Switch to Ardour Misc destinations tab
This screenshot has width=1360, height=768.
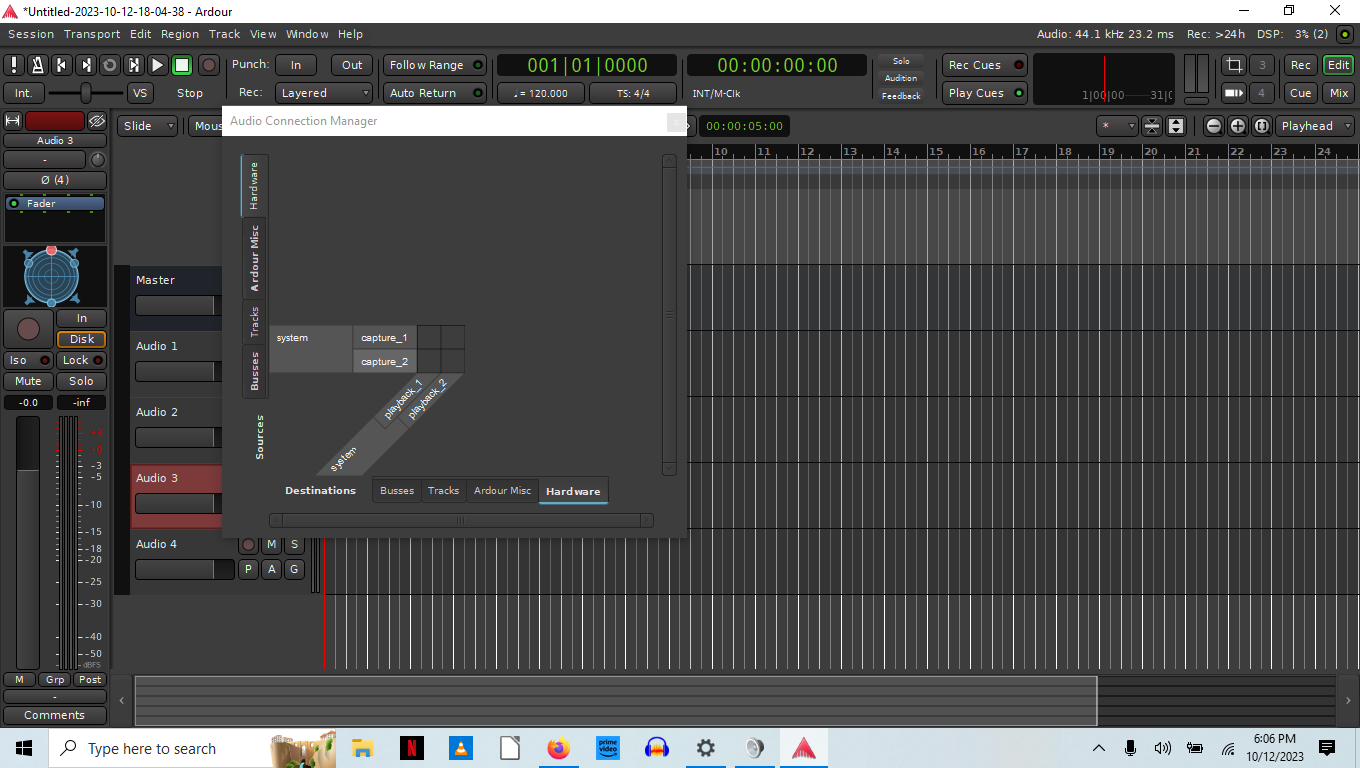(502, 491)
